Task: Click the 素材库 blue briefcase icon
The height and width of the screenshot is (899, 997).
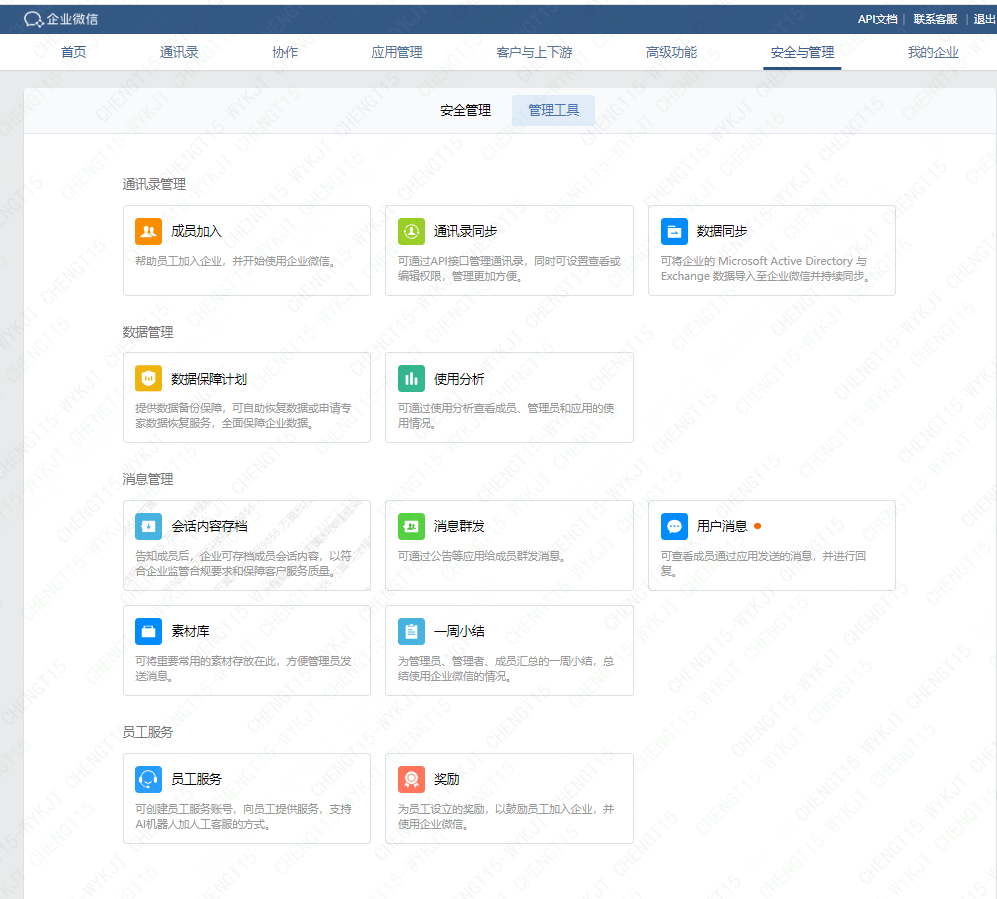Action: [x=148, y=631]
